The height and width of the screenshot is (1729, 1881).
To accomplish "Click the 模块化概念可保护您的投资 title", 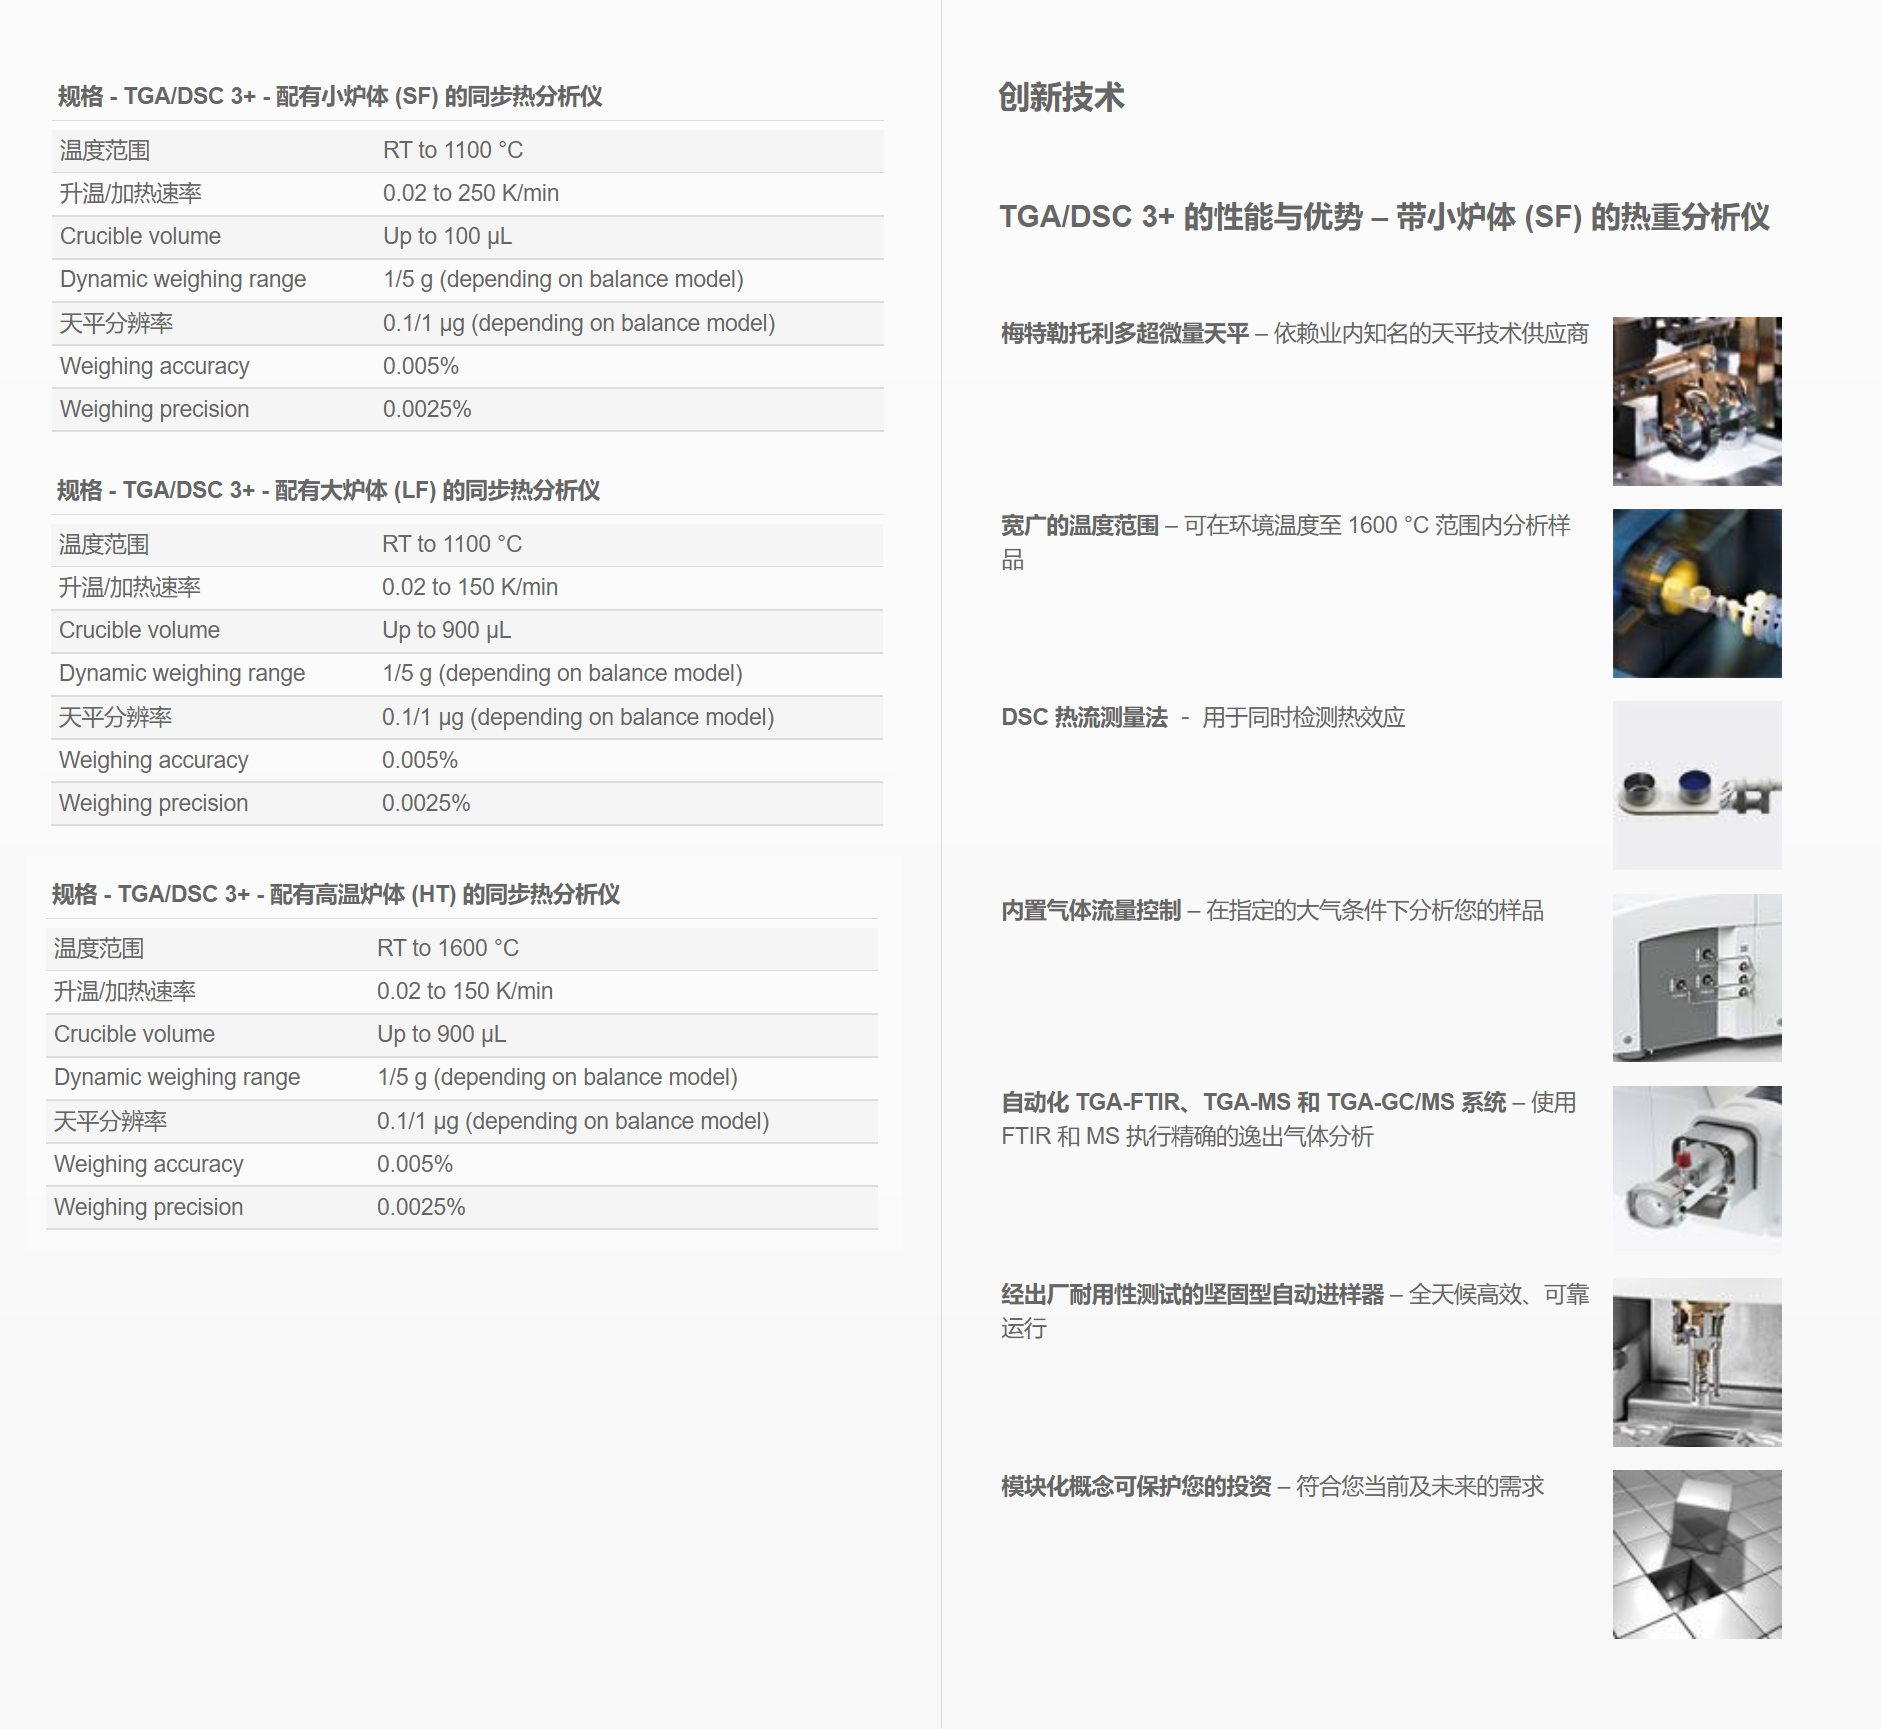I will point(1136,1486).
